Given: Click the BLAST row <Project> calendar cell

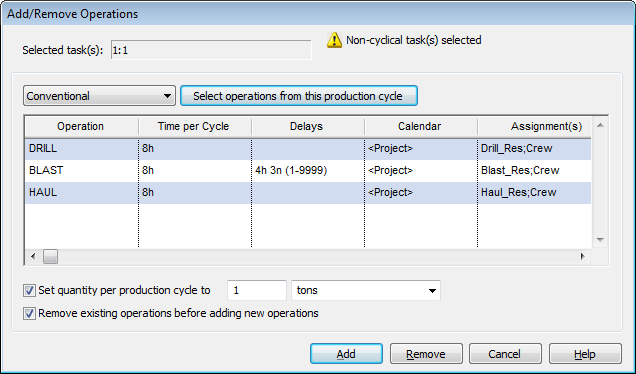Looking at the screenshot, I should click(421, 170).
